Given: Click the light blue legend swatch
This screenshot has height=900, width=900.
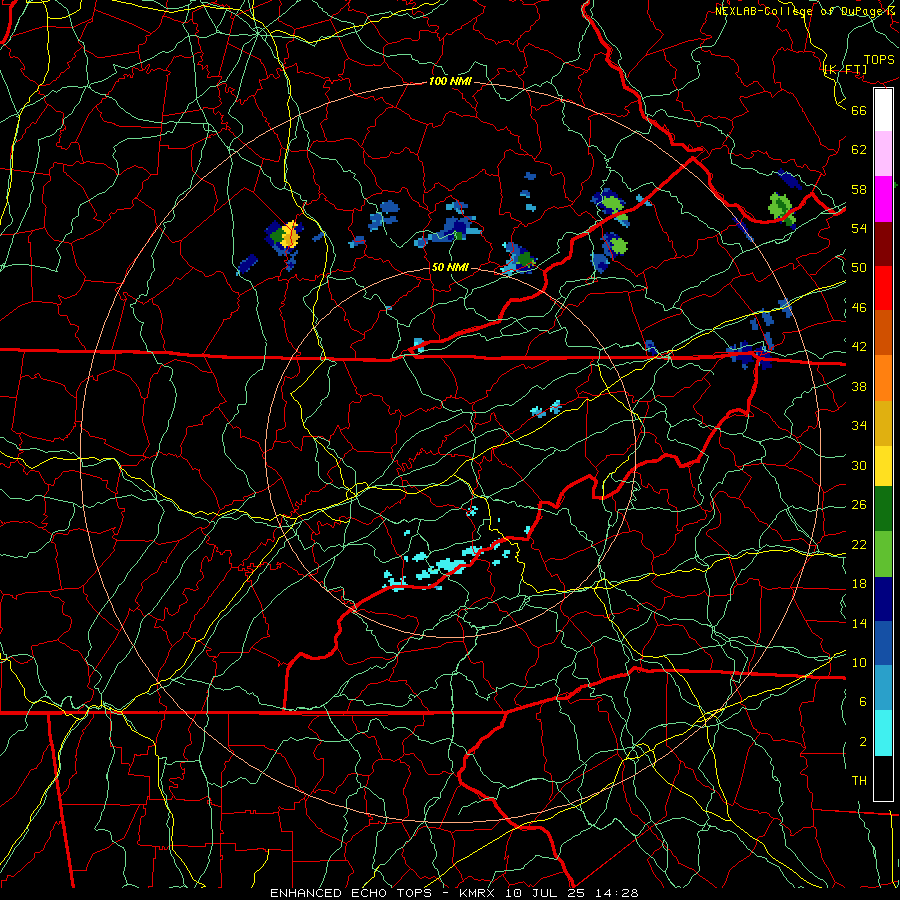Looking at the screenshot, I should [x=883, y=688].
